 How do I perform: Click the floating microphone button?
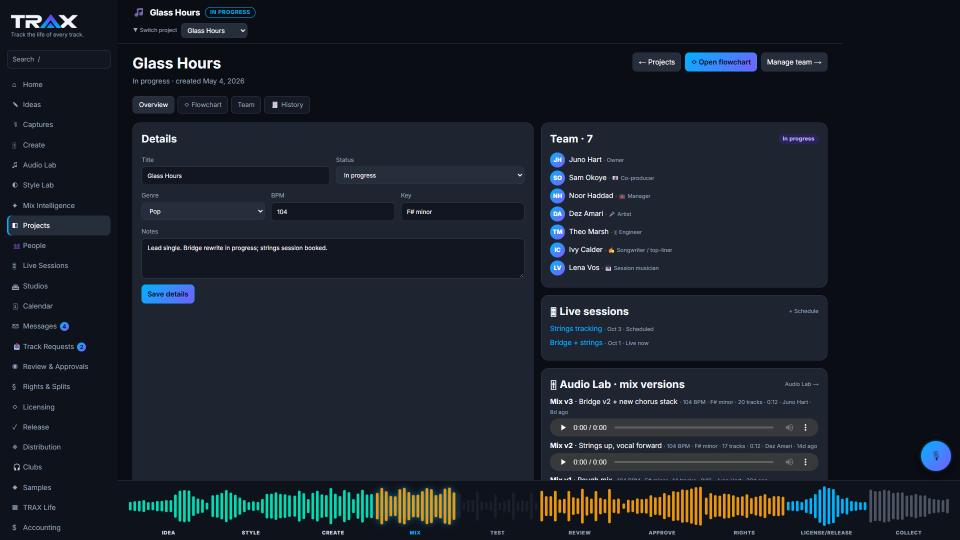[x=936, y=456]
